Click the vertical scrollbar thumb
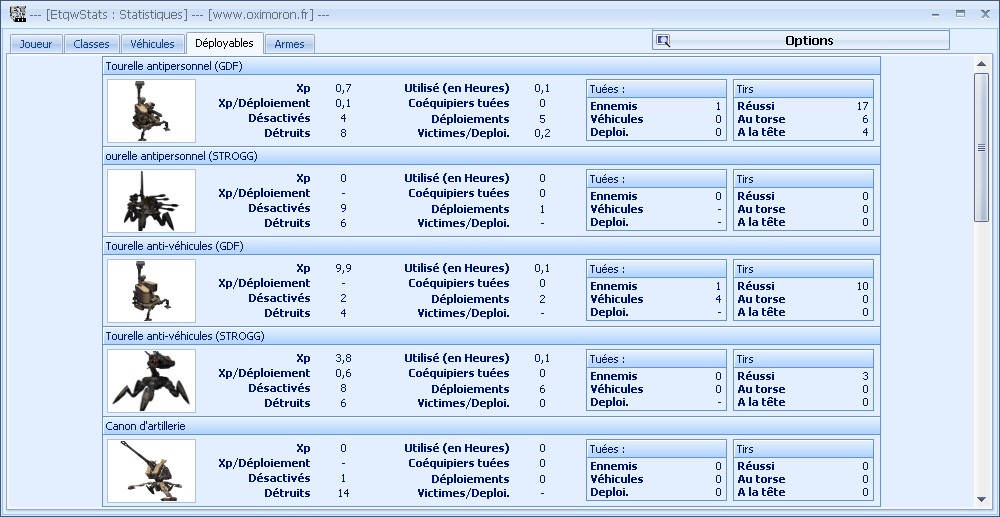The height and width of the screenshot is (517, 1000). coord(981,147)
